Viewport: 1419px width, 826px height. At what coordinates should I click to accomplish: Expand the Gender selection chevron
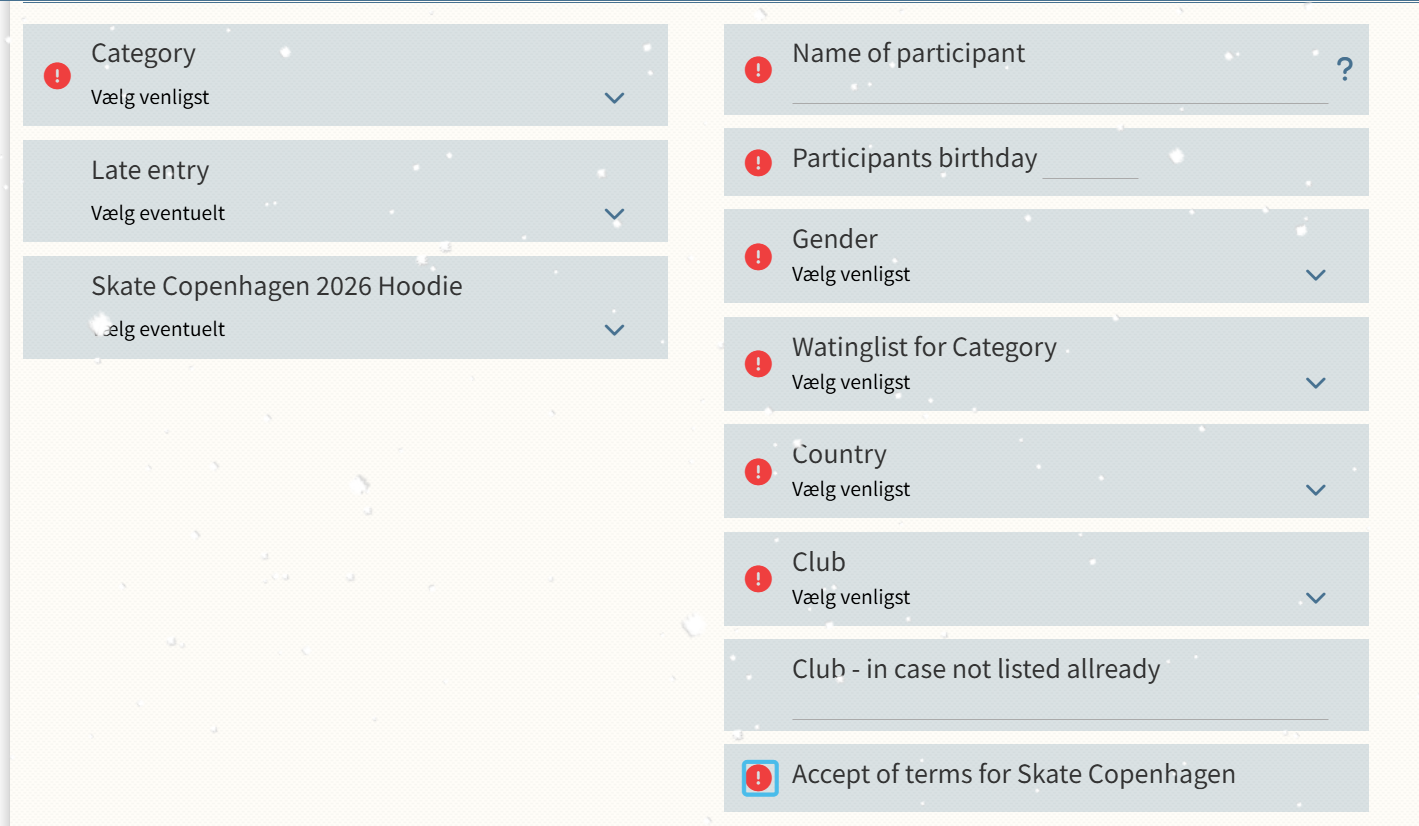(1315, 275)
